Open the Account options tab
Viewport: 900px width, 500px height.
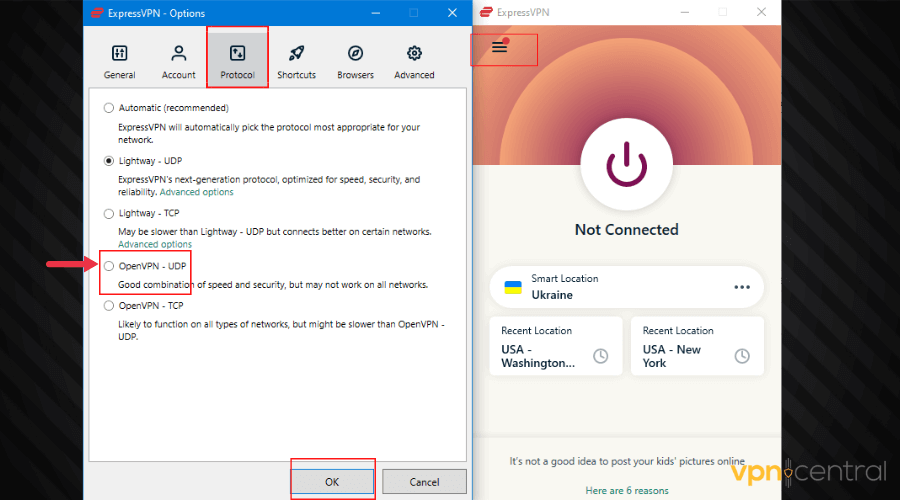click(179, 62)
